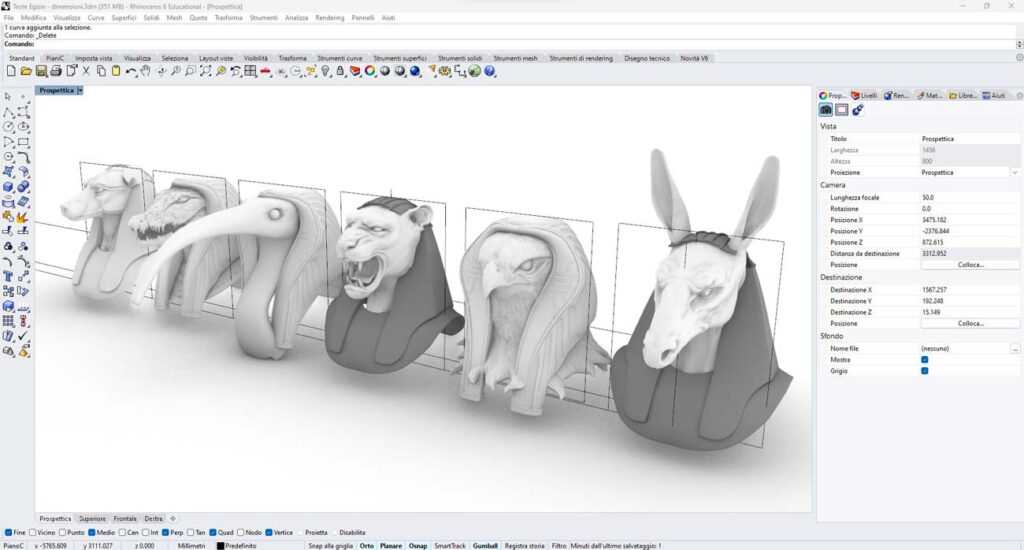The image size is (1024, 550).
Task: Switch to the Disegno tecnico toolbar tab
Action: point(647,58)
